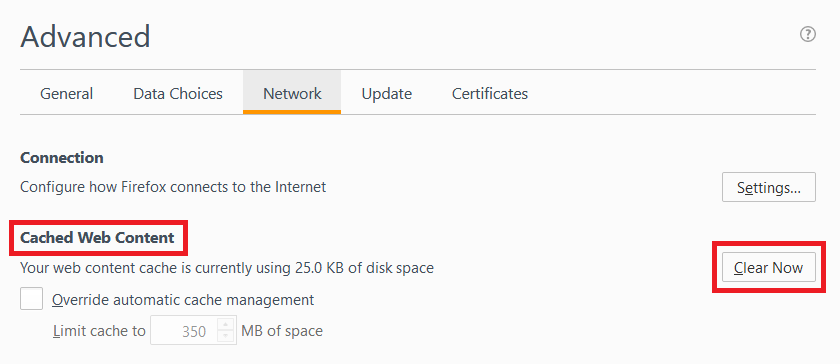This screenshot has height=364, width=840.
Task: Enable Override automatic cache management checkbox
Action: tap(32, 299)
